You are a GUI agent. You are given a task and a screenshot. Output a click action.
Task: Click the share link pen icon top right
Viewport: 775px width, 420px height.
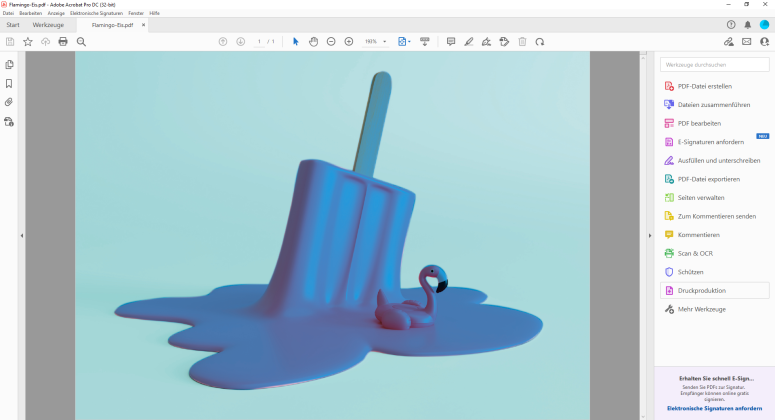pyautogui.click(x=729, y=42)
